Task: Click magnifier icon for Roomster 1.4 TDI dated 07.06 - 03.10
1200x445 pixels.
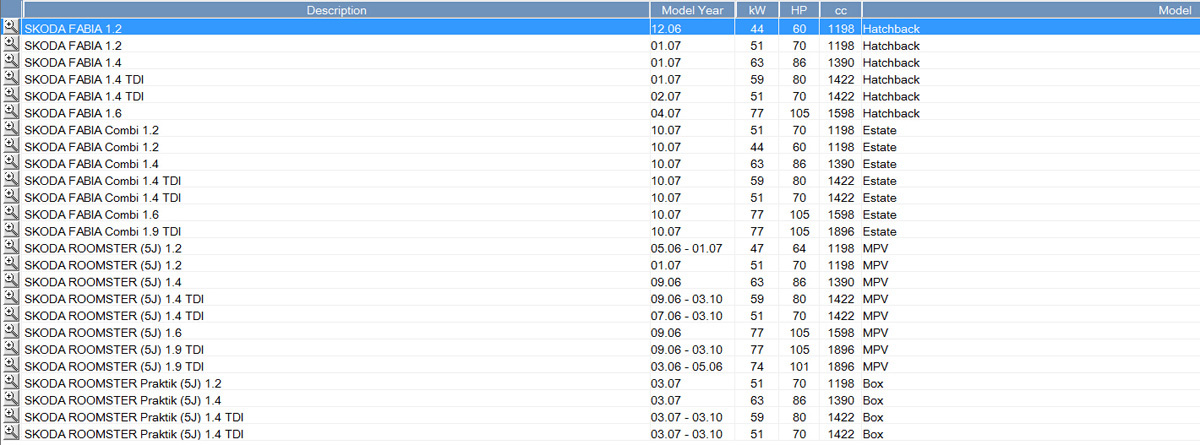Action: (x=10, y=315)
